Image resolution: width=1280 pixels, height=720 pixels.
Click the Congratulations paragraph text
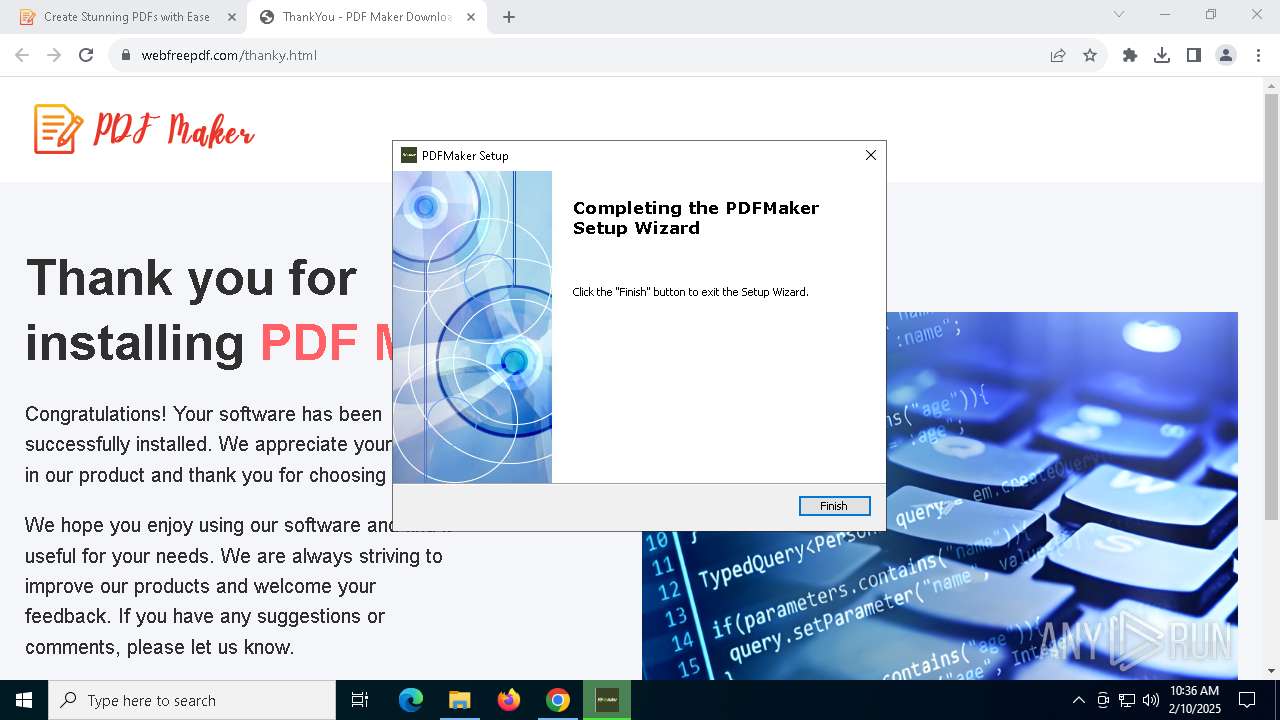pyautogui.click(x=208, y=444)
